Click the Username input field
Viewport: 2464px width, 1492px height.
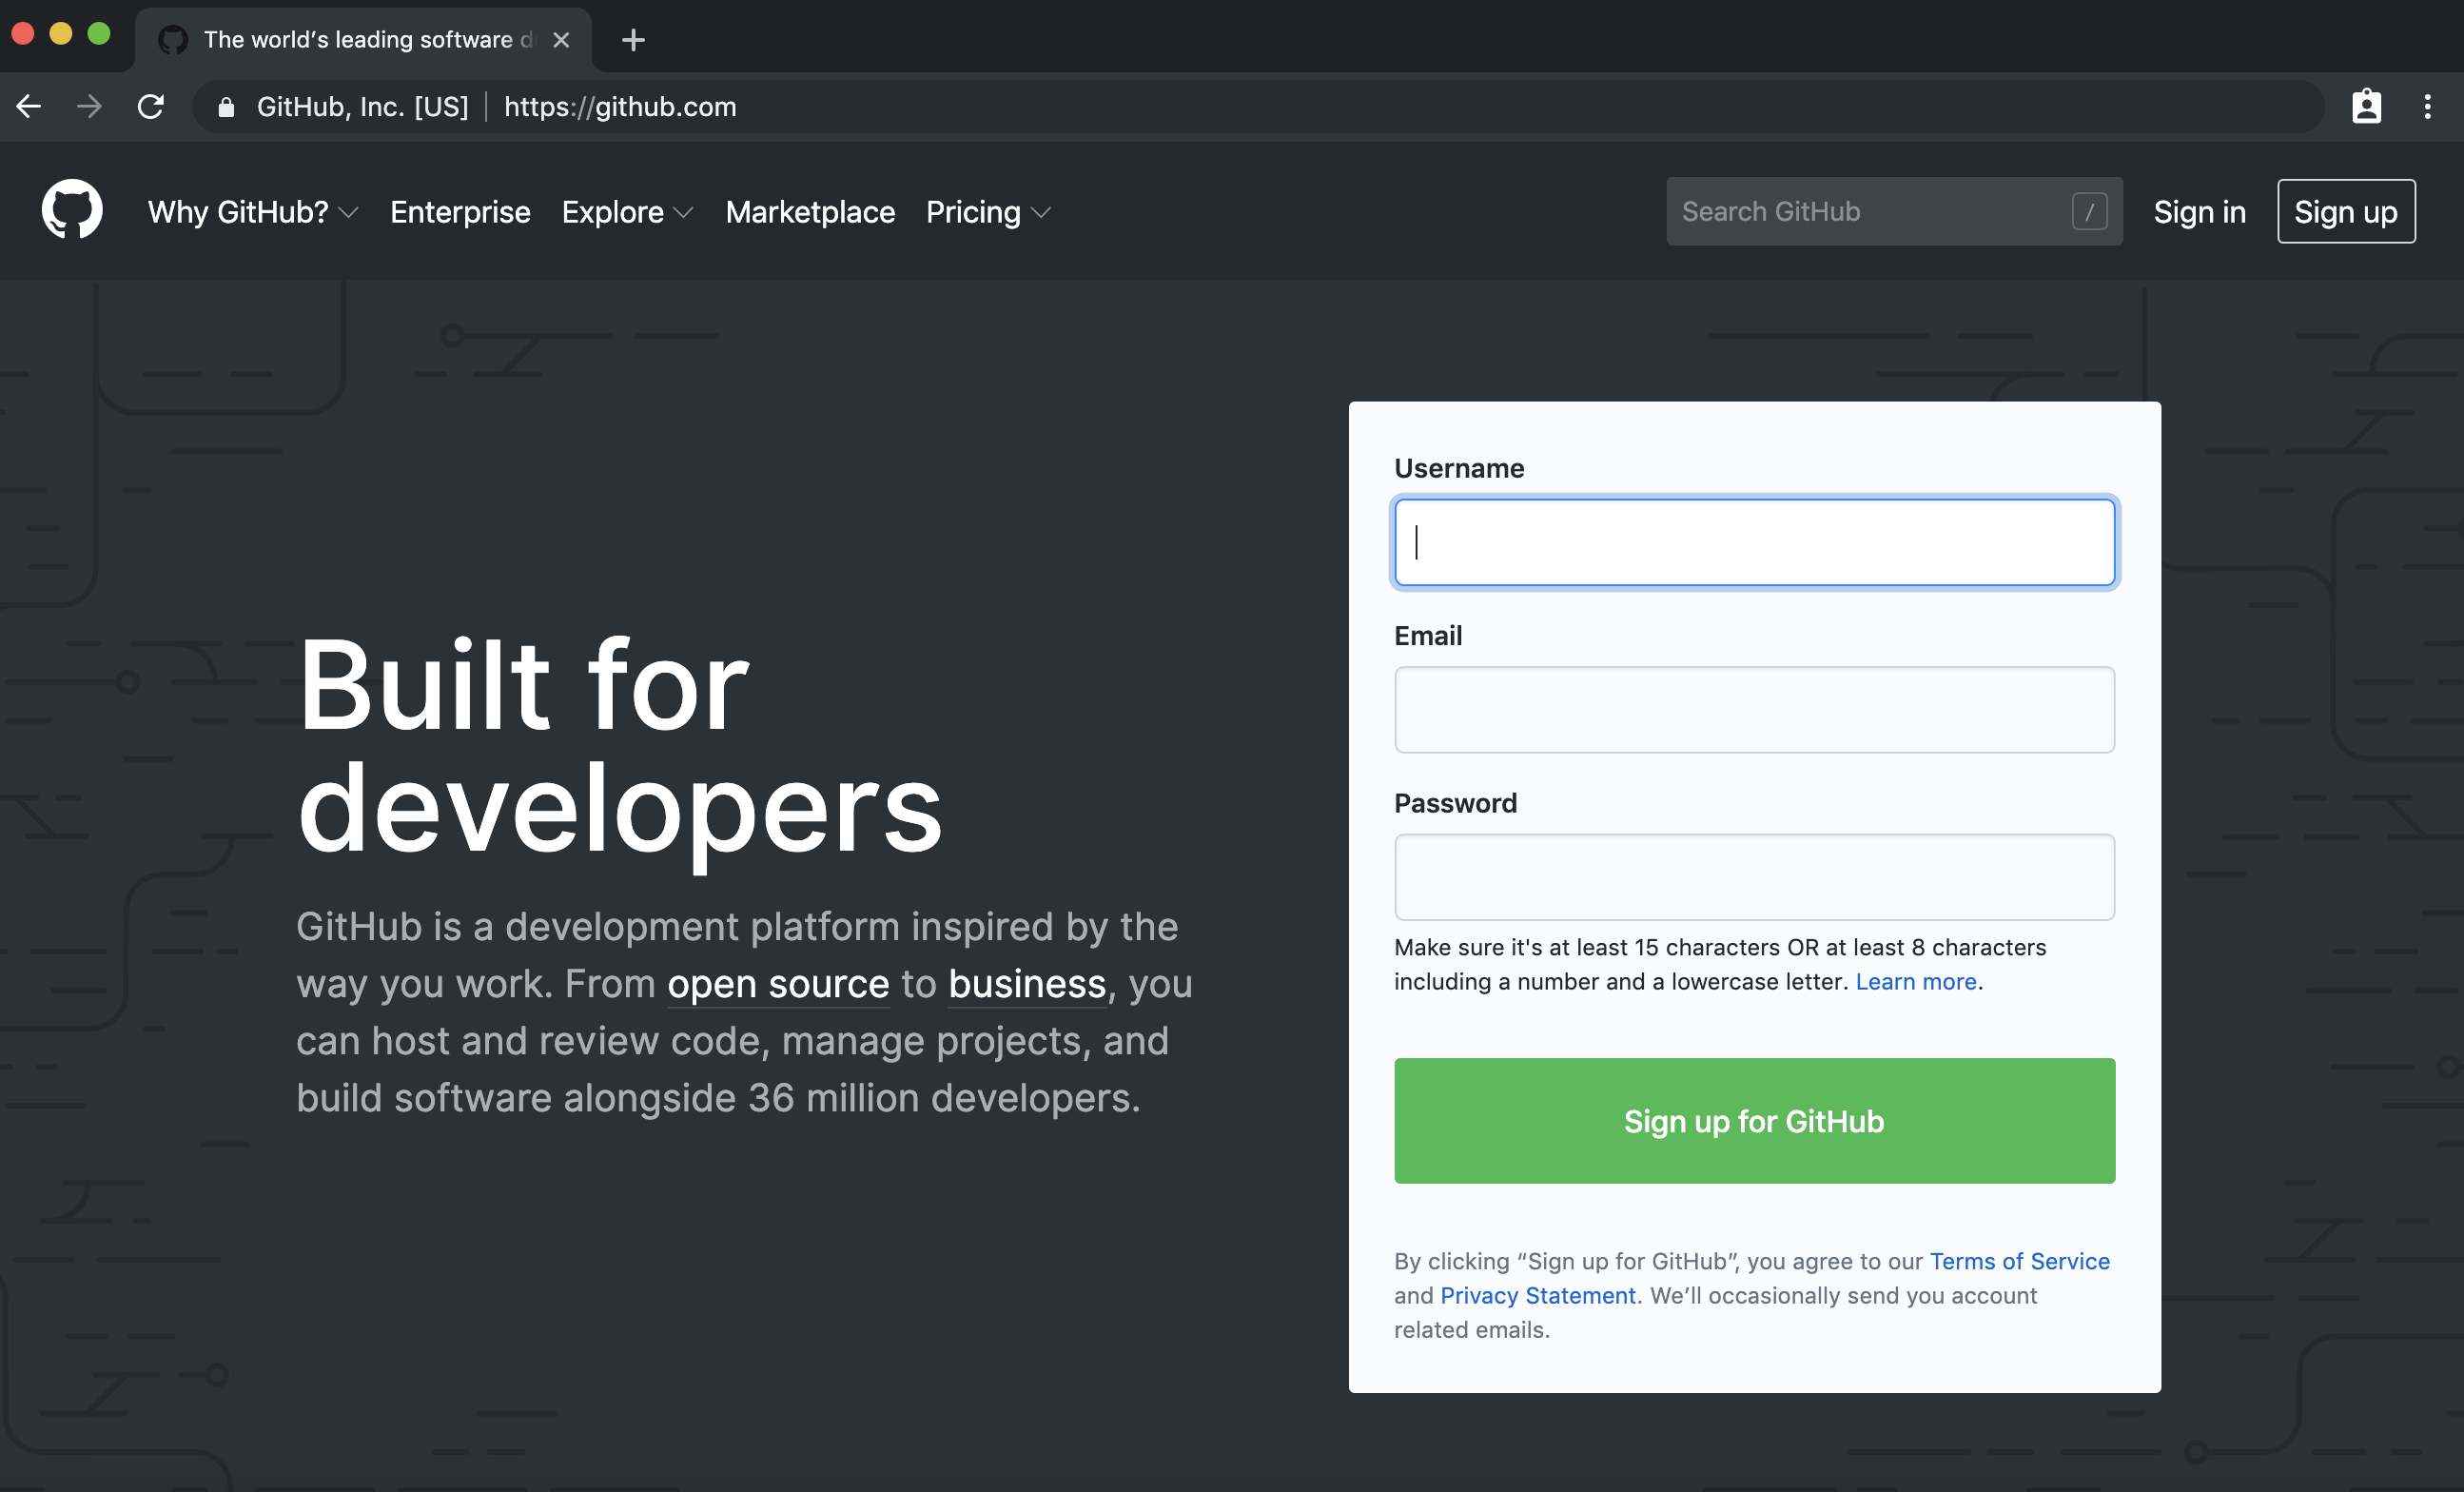pyautogui.click(x=1754, y=540)
